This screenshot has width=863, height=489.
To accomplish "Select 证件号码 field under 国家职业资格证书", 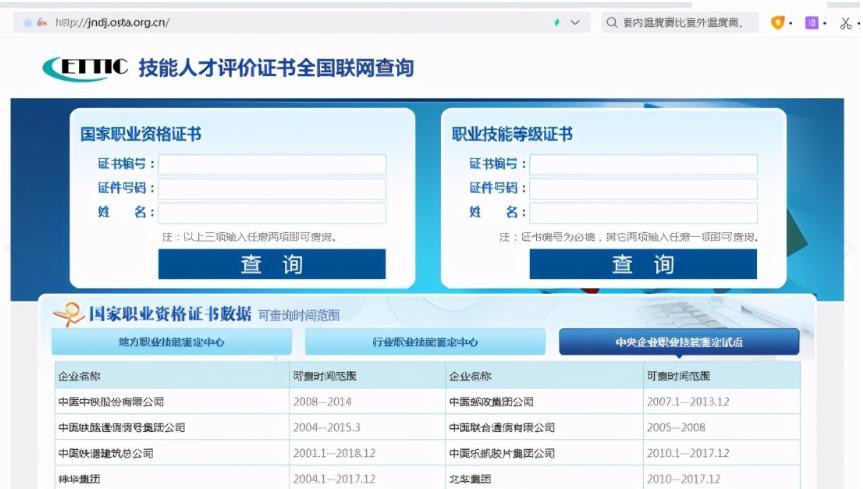I will pos(272,188).
